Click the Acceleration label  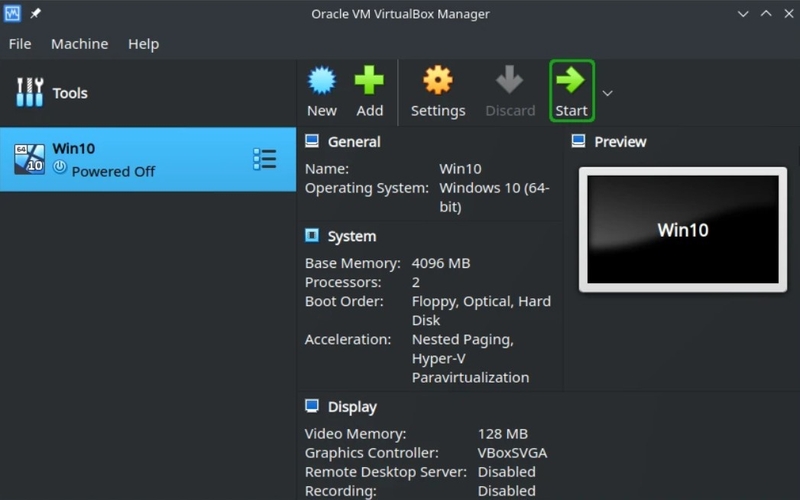click(348, 339)
